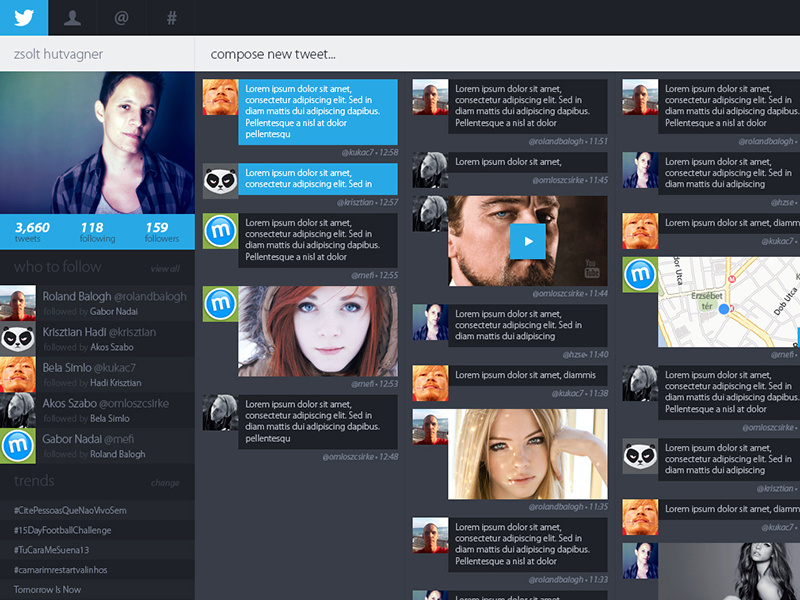
Task: Click Bela Simlo's avatar in sidebar
Action: (18, 374)
